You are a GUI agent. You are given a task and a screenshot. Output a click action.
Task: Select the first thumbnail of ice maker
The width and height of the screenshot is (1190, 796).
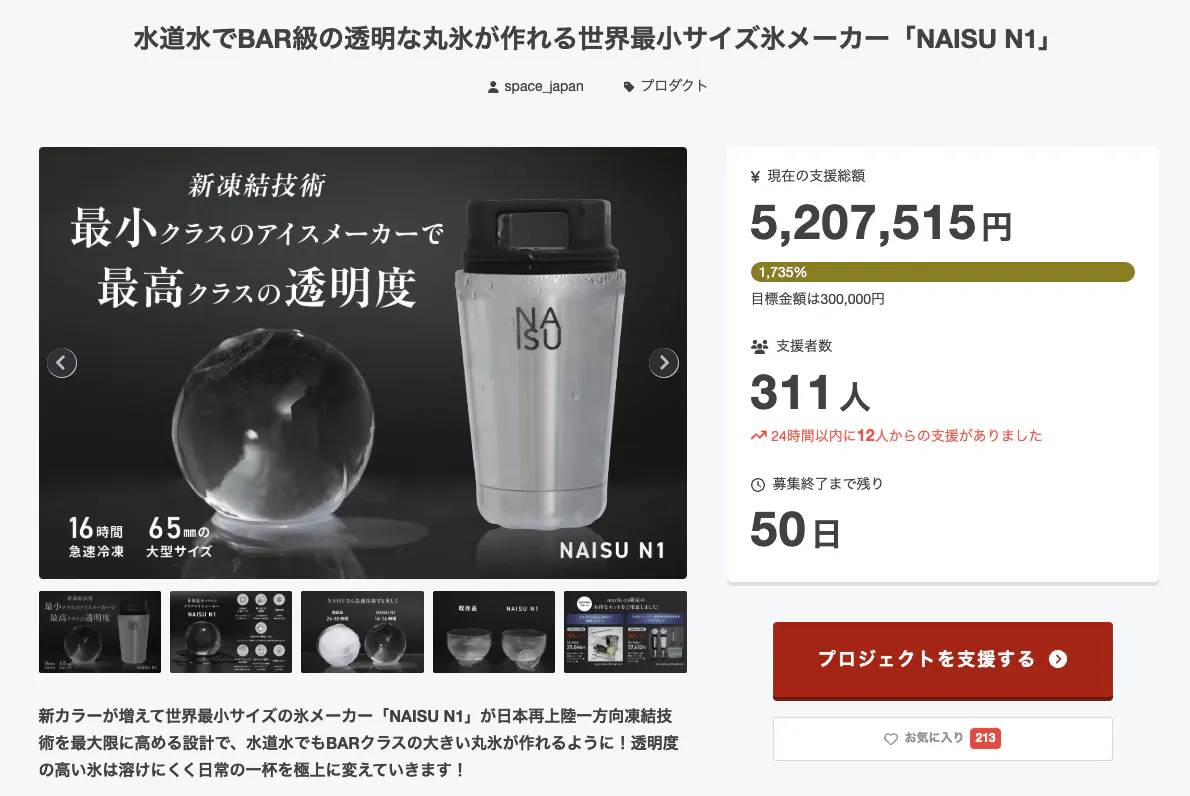point(100,631)
